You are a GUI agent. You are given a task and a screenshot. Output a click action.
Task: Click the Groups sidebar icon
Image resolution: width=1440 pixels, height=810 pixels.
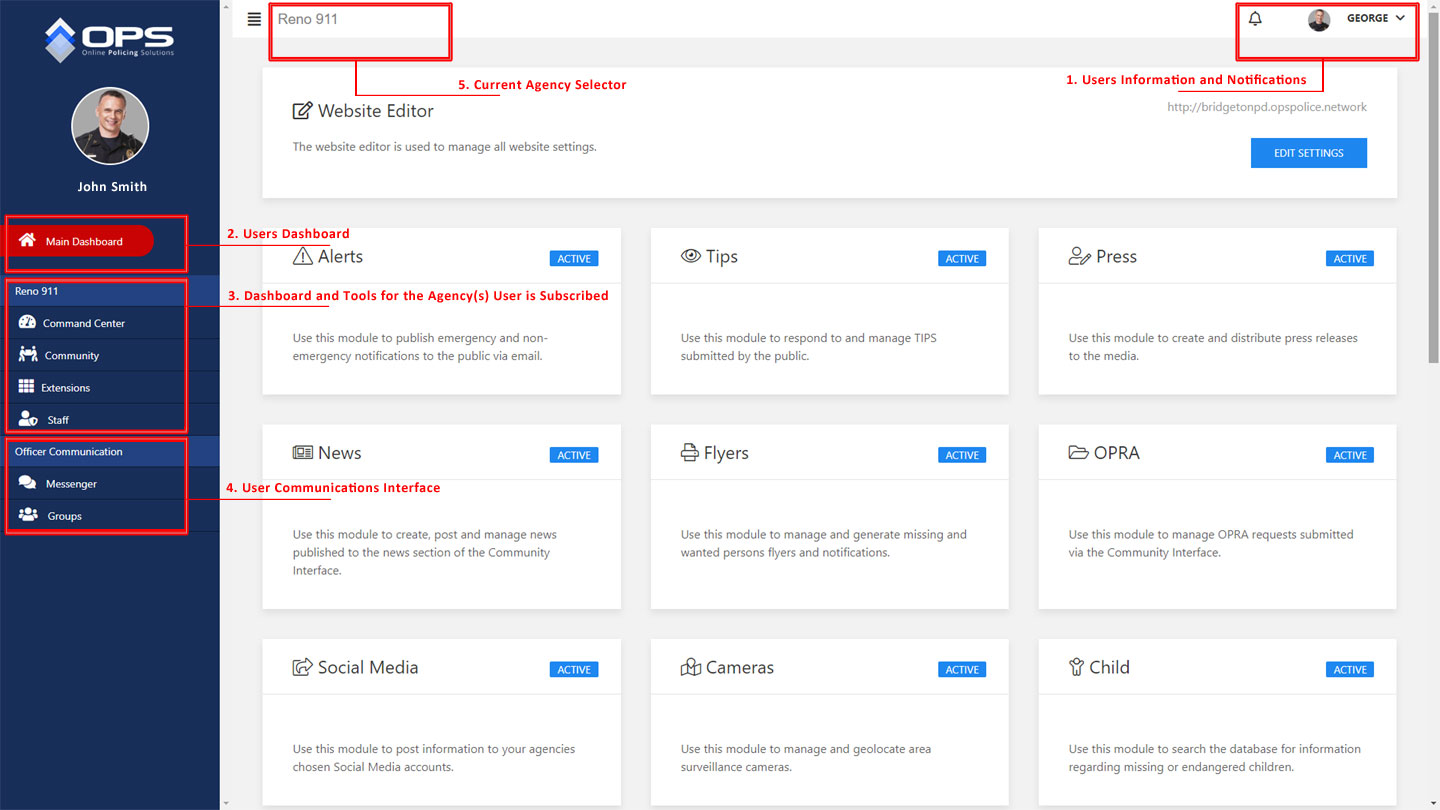tap(28, 515)
